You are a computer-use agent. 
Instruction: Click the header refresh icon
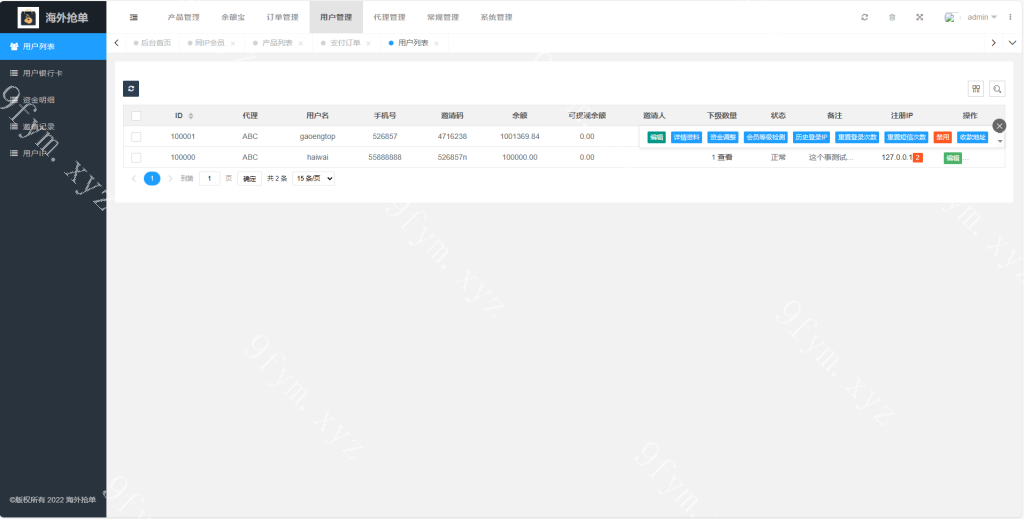tap(865, 18)
